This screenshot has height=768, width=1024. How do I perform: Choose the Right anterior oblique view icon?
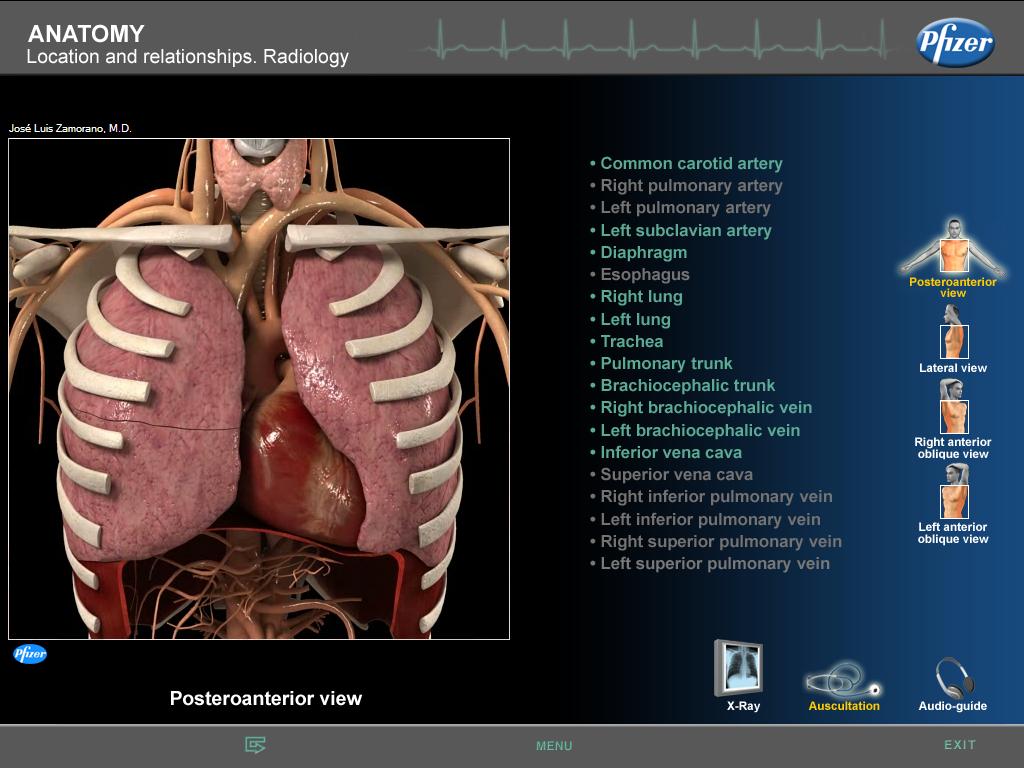(x=953, y=406)
